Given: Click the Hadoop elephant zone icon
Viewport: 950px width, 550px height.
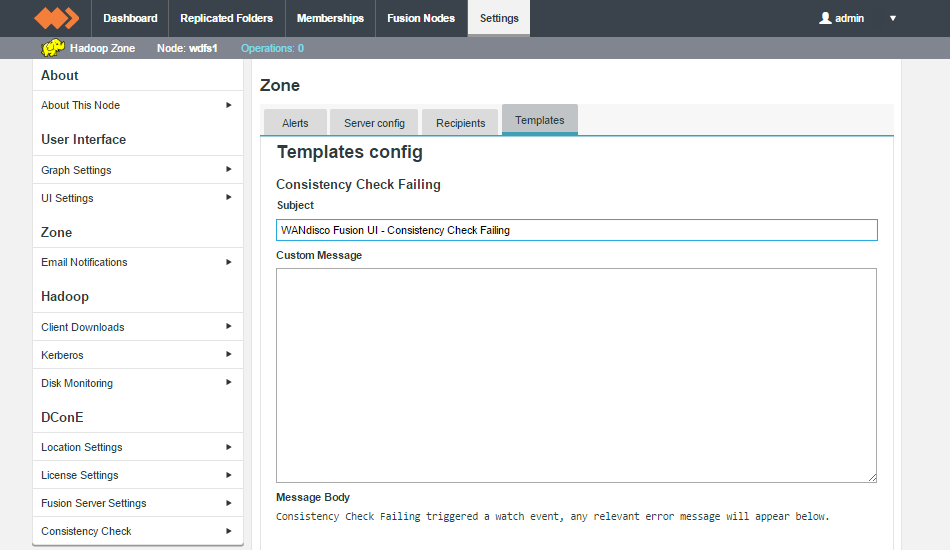Looking at the screenshot, I should 53,48.
